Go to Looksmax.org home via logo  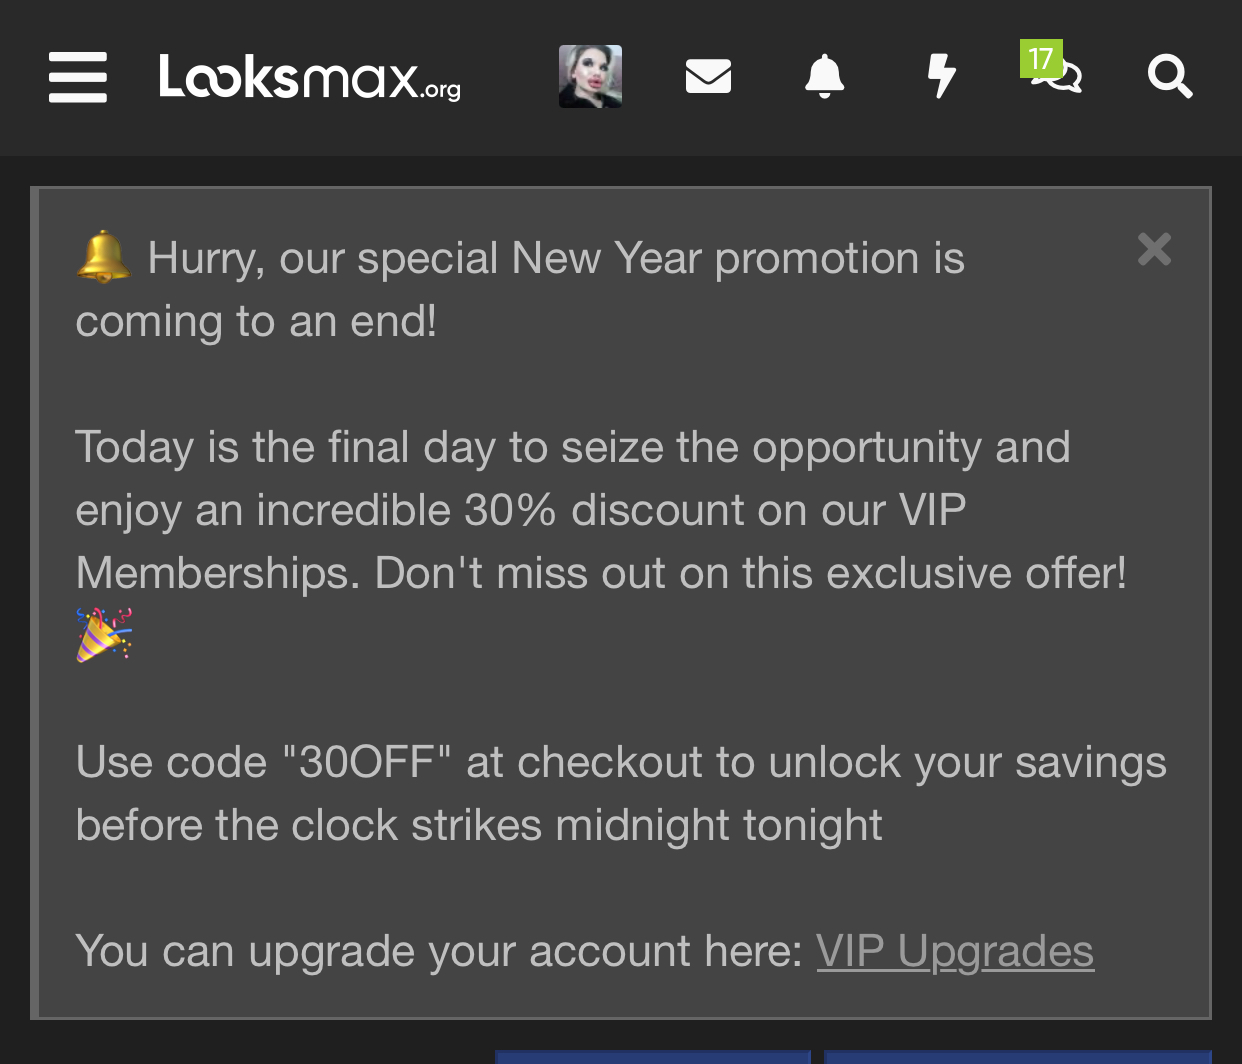pyautogui.click(x=310, y=77)
